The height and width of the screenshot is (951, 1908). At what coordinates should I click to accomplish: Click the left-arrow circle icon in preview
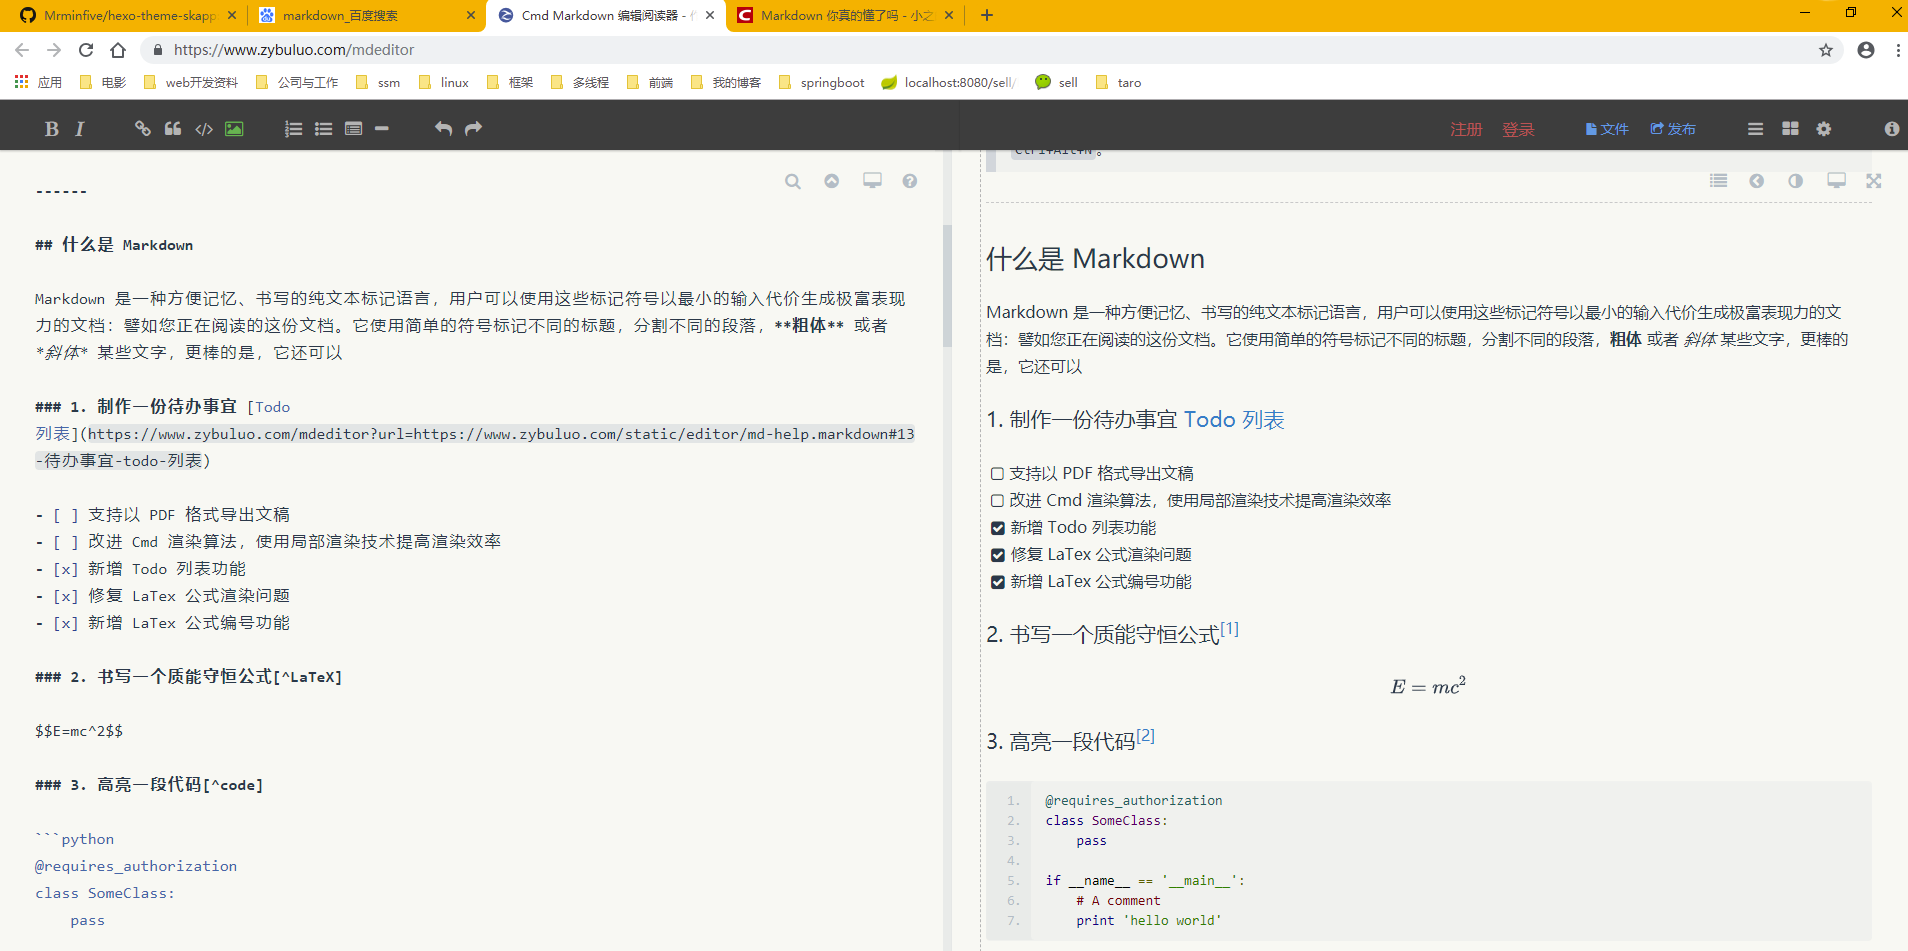(1756, 181)
